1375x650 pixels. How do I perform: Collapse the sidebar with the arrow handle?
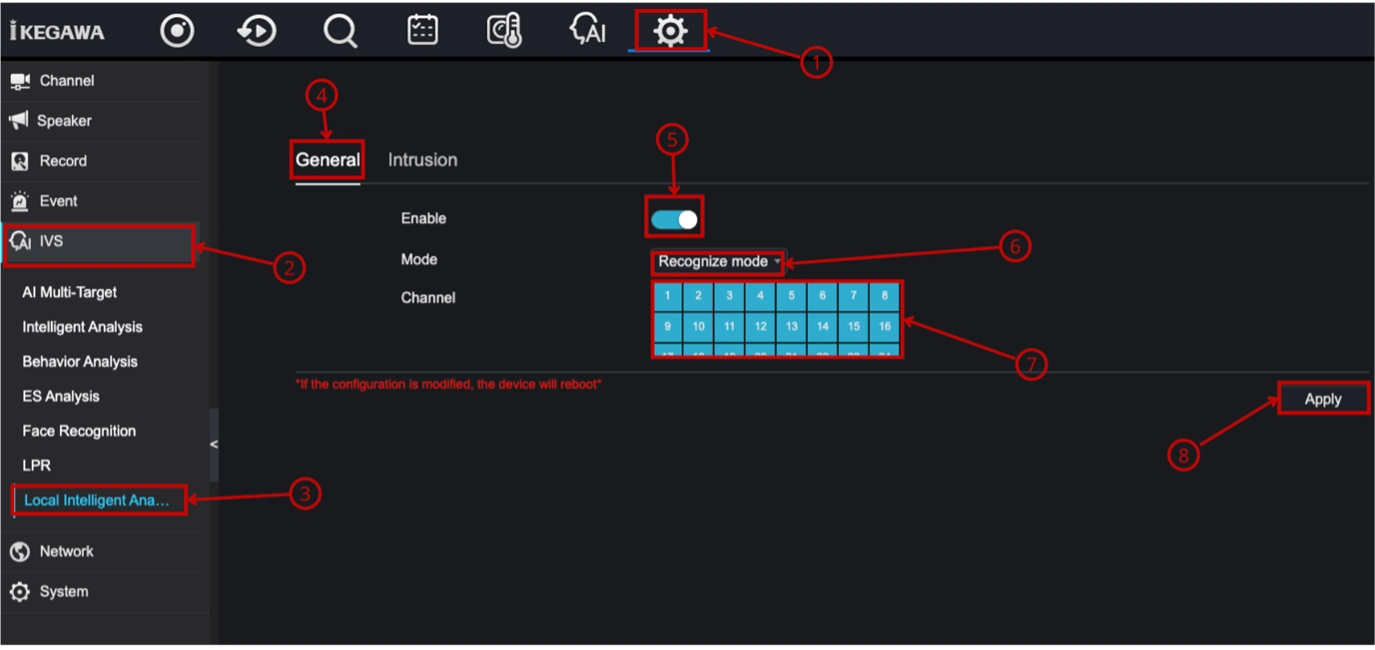click(214, 445)
